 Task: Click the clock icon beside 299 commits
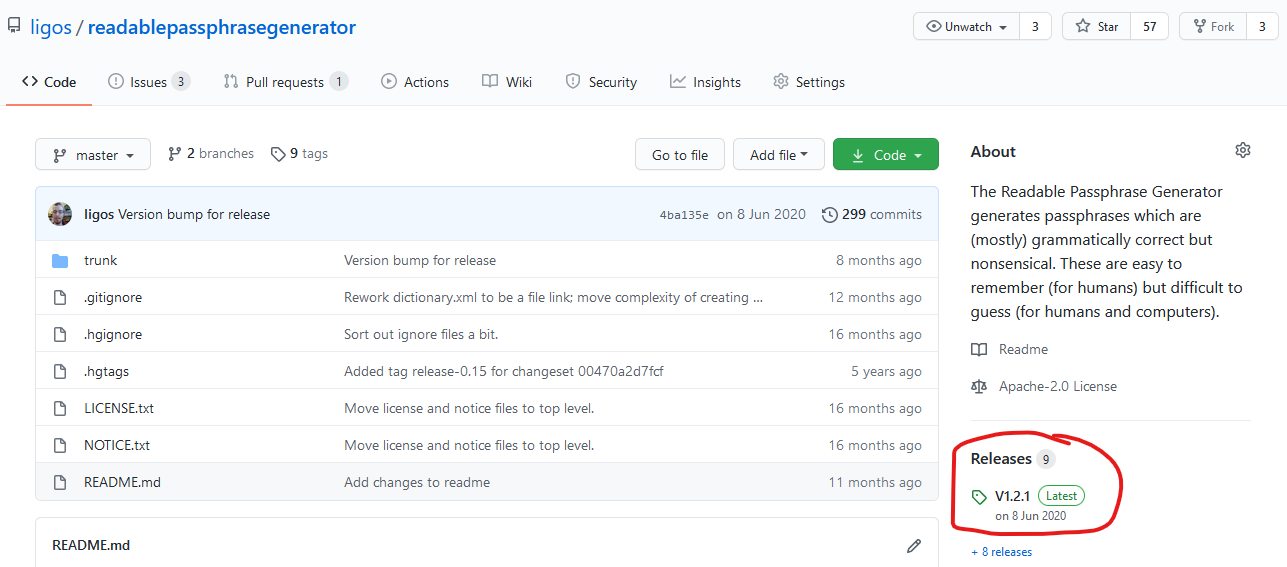pyautogui.click(x=830, y=214)
